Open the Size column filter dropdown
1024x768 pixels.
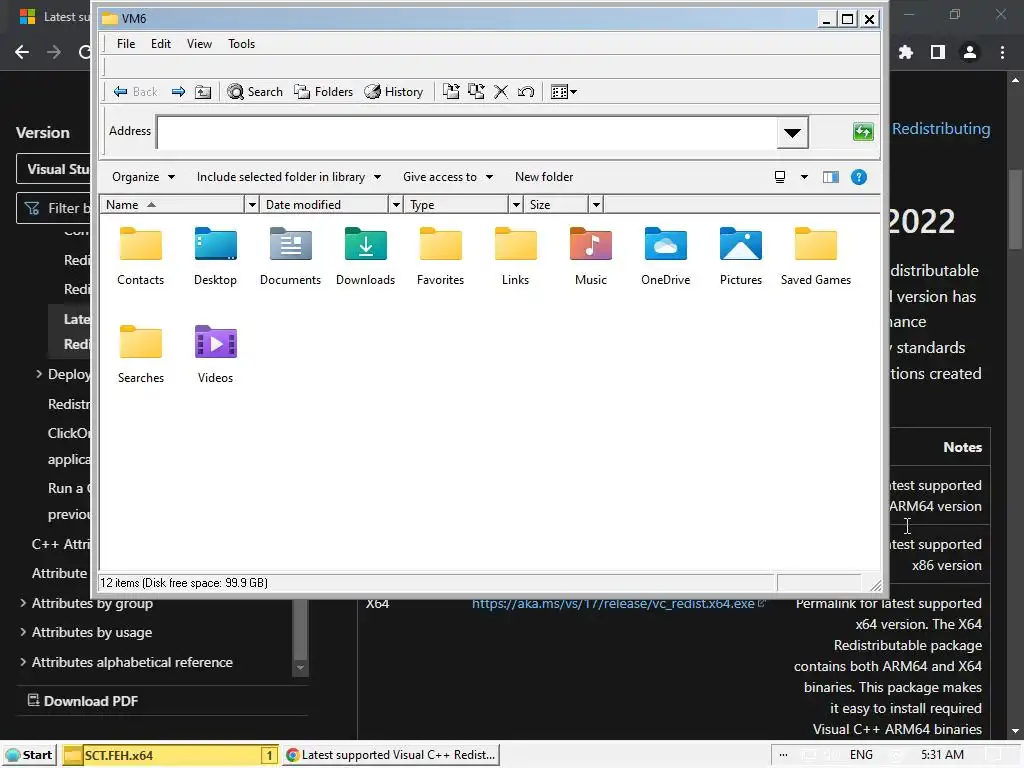(596, 205)
